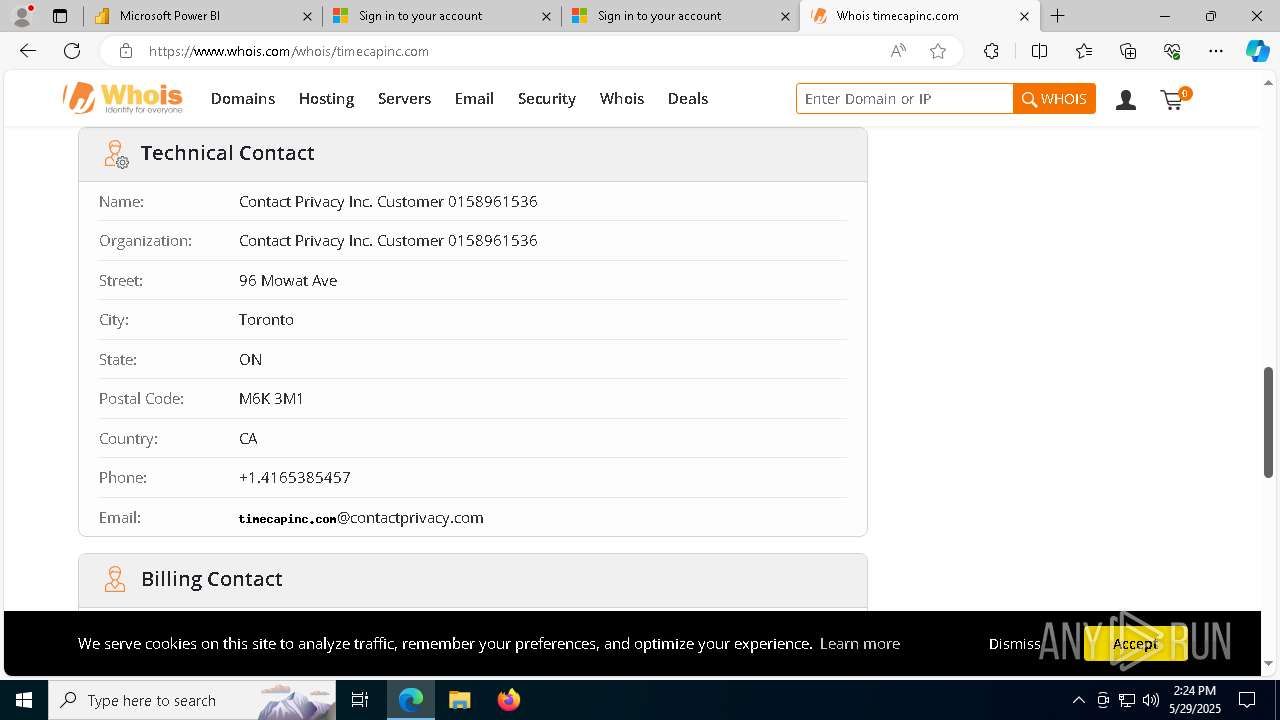Open the tab actions menu icon

tap(60, 16)
